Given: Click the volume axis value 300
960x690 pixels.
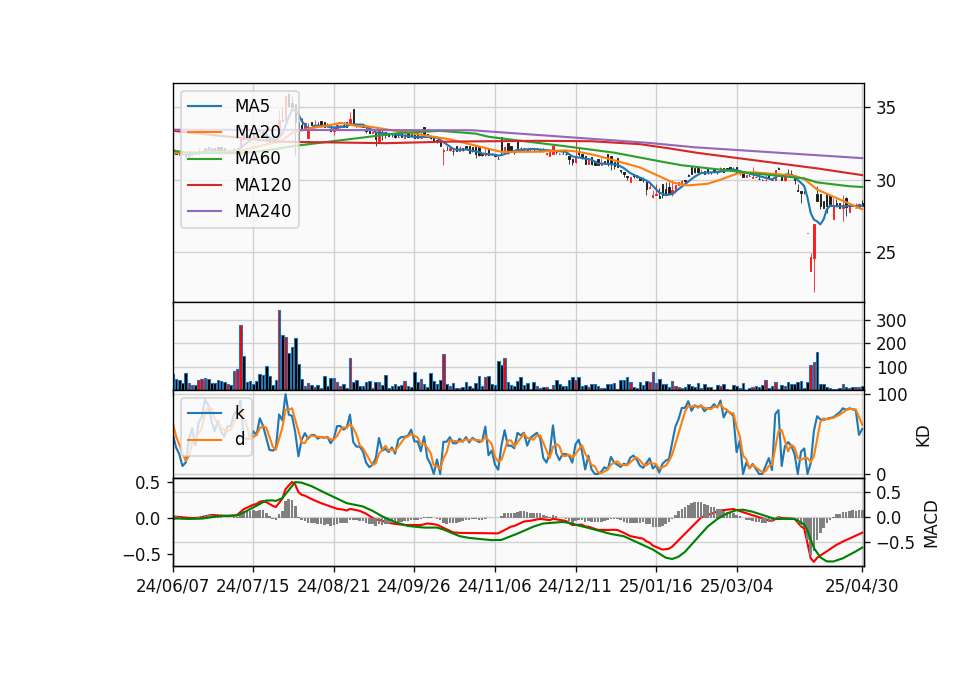Looking at the screenshot, I should coord(891,321).
